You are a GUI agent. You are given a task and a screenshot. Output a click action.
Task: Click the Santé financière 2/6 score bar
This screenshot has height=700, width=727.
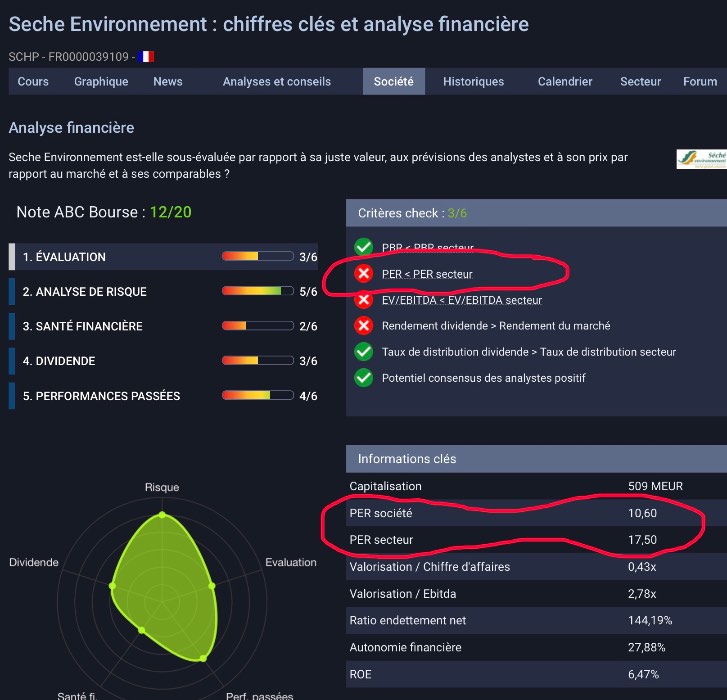258,325
